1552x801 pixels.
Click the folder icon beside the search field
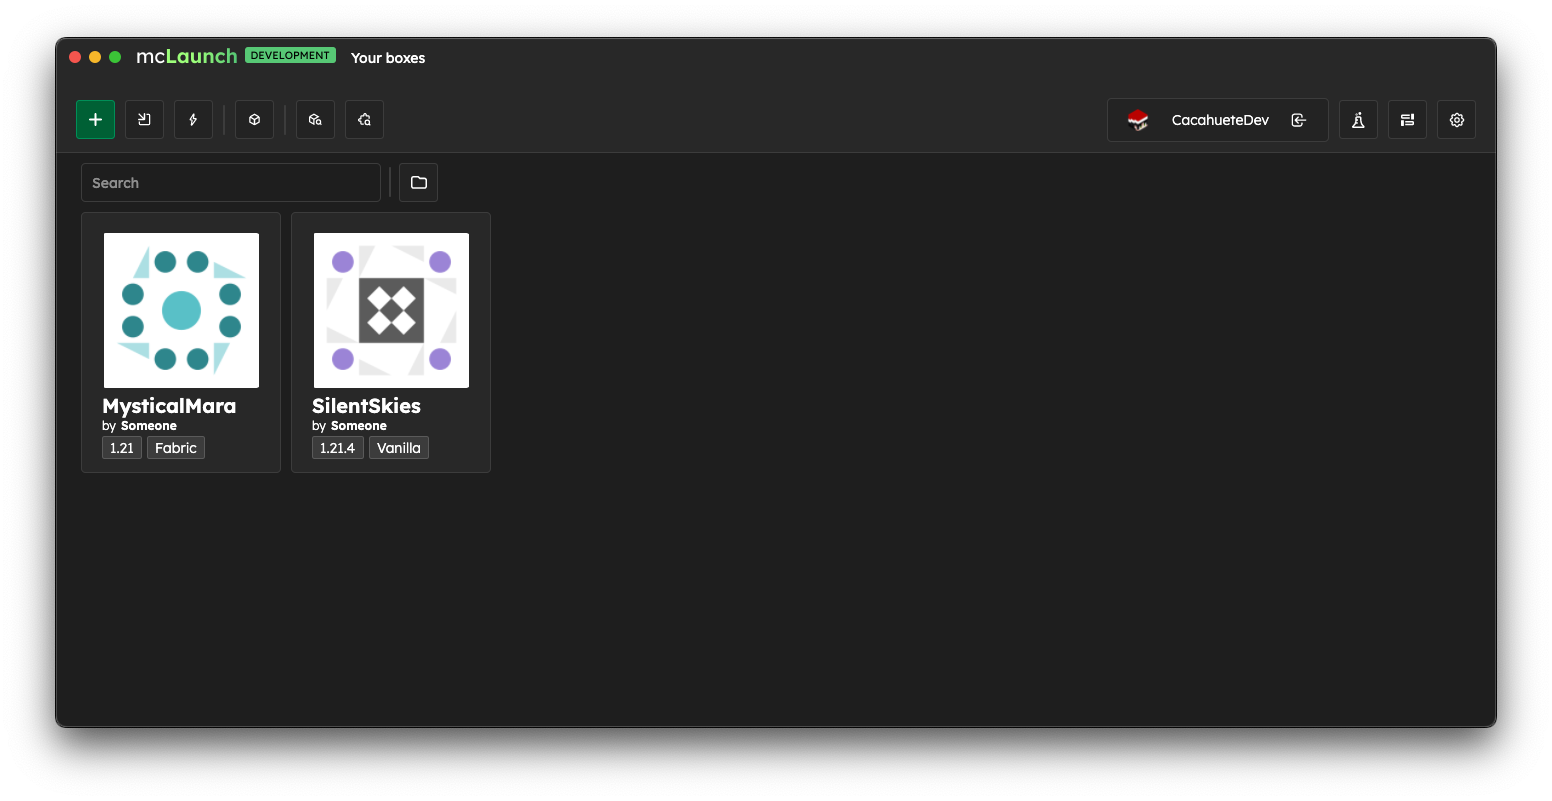(x=418, y=183)
